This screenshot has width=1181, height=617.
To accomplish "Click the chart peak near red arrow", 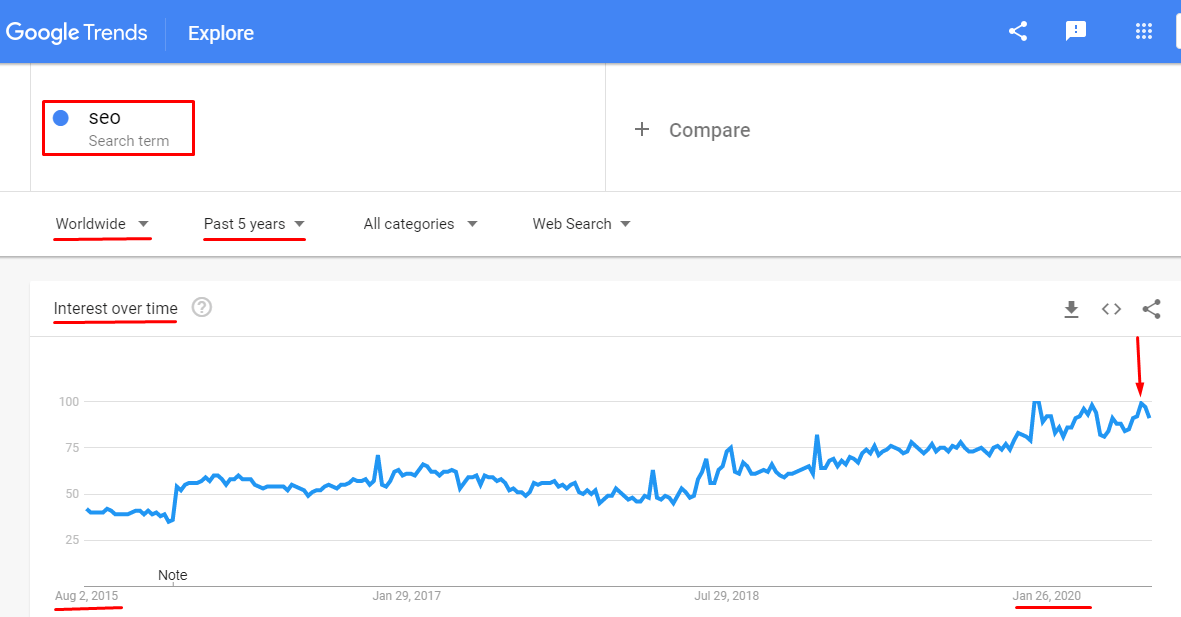I will 1140,403.
